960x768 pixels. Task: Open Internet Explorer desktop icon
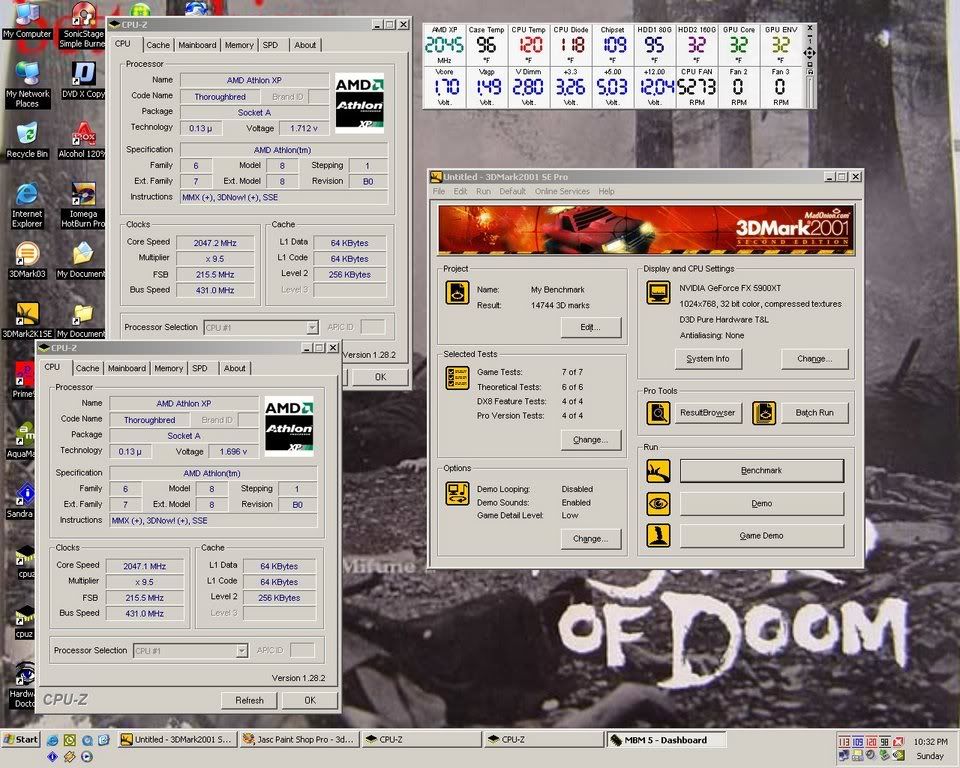point(27,205)
